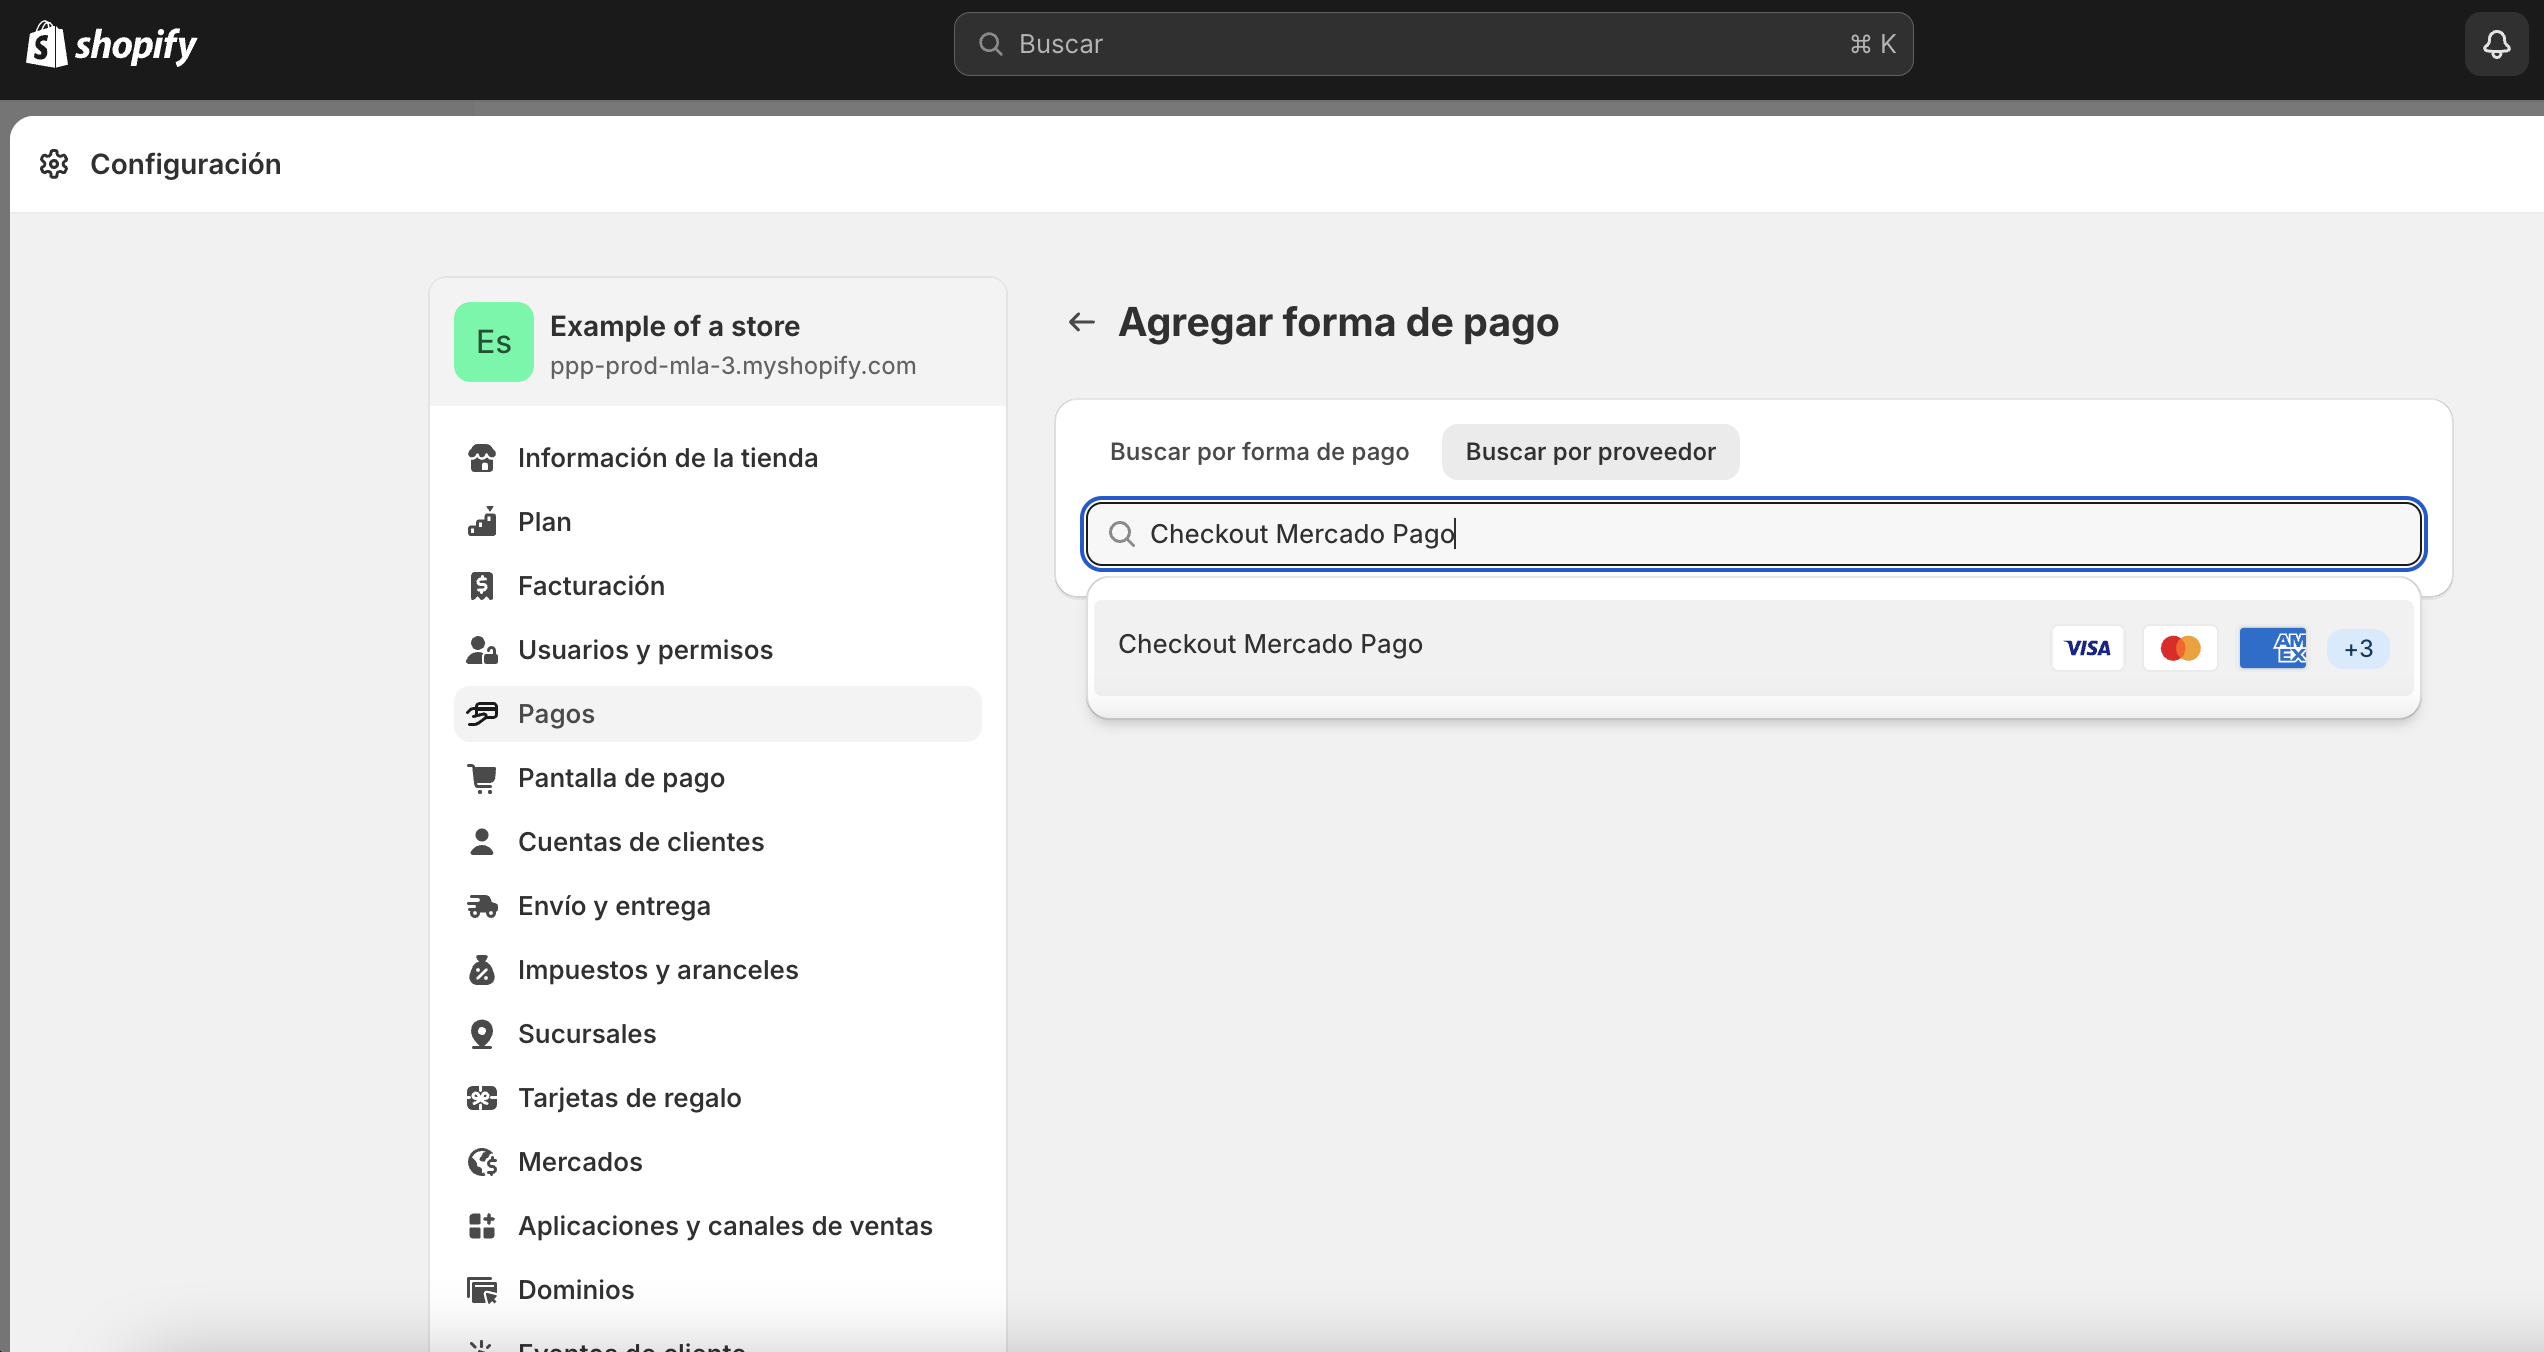Open the notifications bell

tap(2496, 44)
